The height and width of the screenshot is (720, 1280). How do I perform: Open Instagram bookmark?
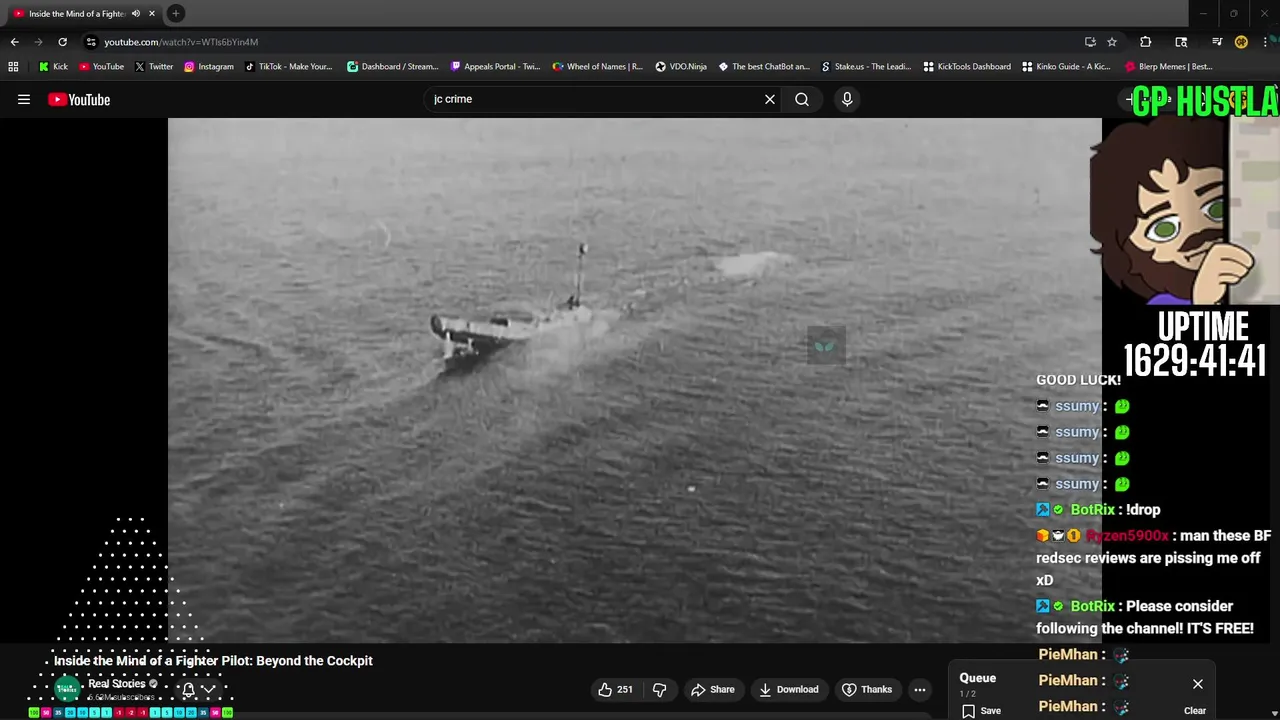tap(208, 67)
